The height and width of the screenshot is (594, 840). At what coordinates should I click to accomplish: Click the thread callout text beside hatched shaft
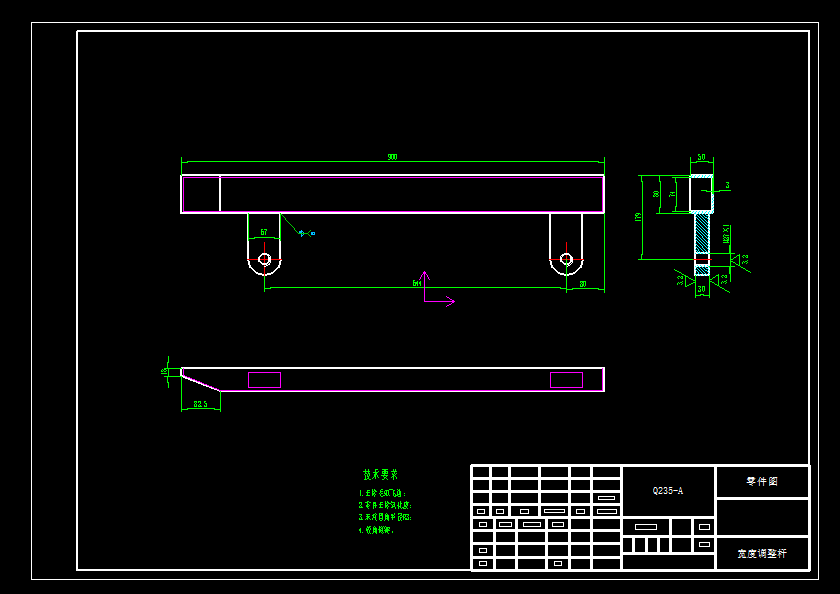pos(726,234)
